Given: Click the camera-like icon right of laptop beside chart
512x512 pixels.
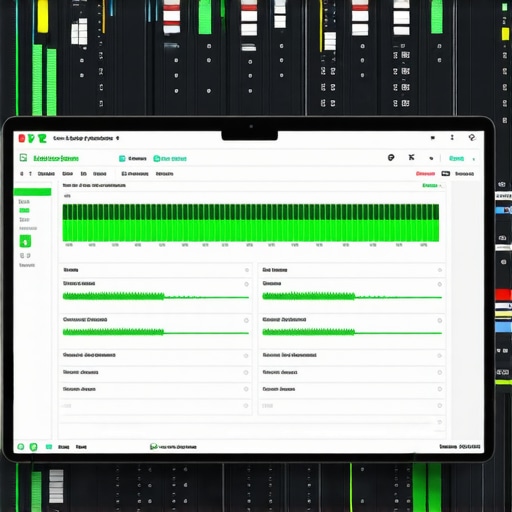Looking at the screenshot, I should point(502,238).
